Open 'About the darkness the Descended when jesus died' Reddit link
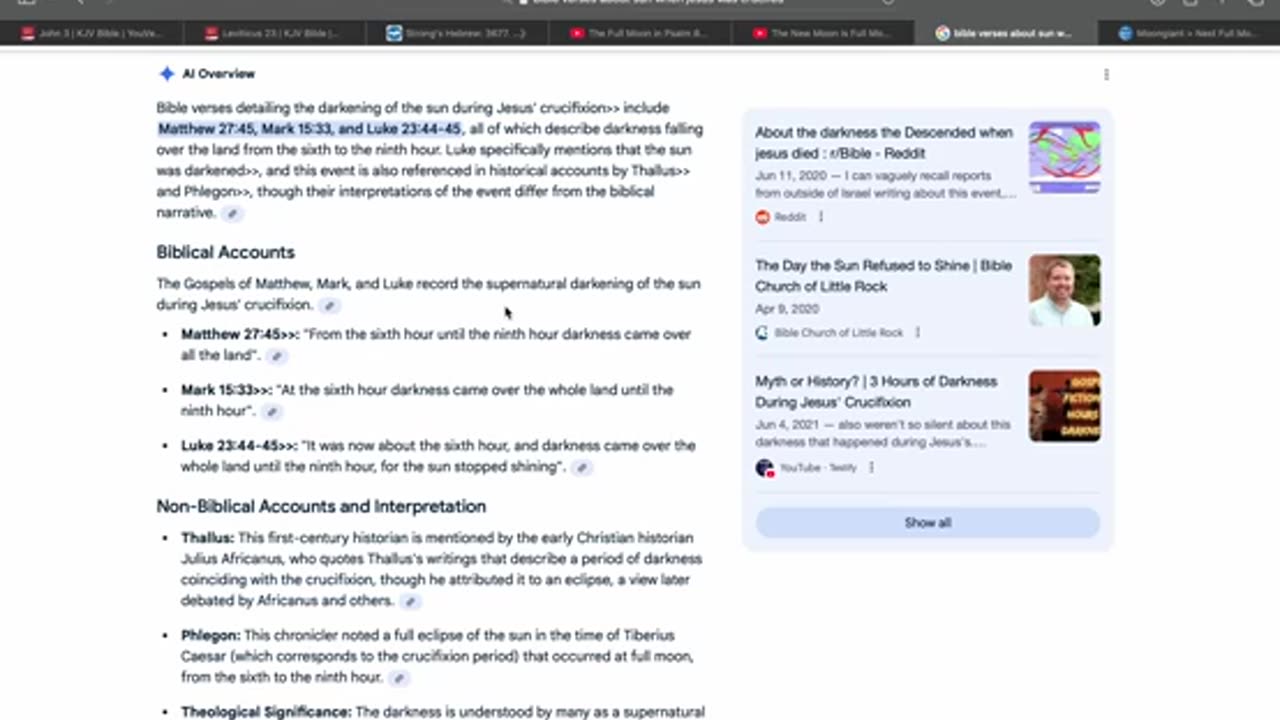 [884, 143]
